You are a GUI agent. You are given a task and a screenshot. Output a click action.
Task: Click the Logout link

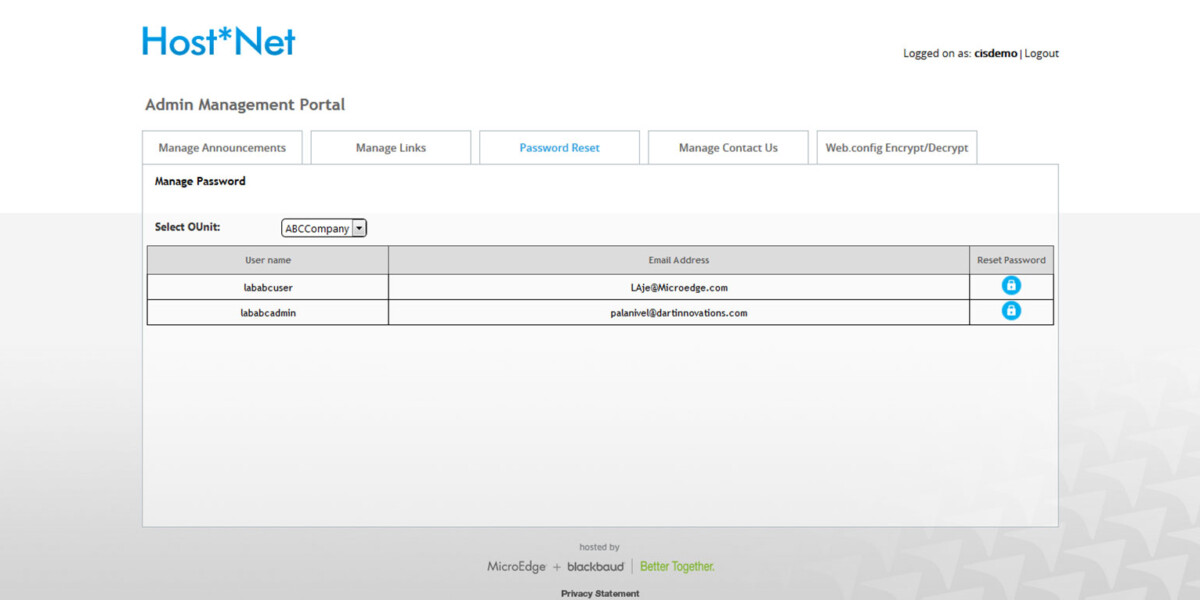[1041, 54]
